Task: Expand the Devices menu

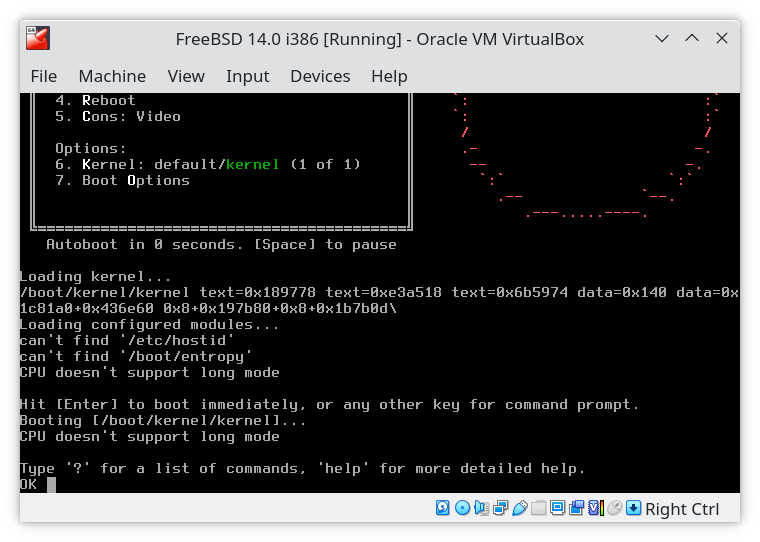Action: point(320,76)
